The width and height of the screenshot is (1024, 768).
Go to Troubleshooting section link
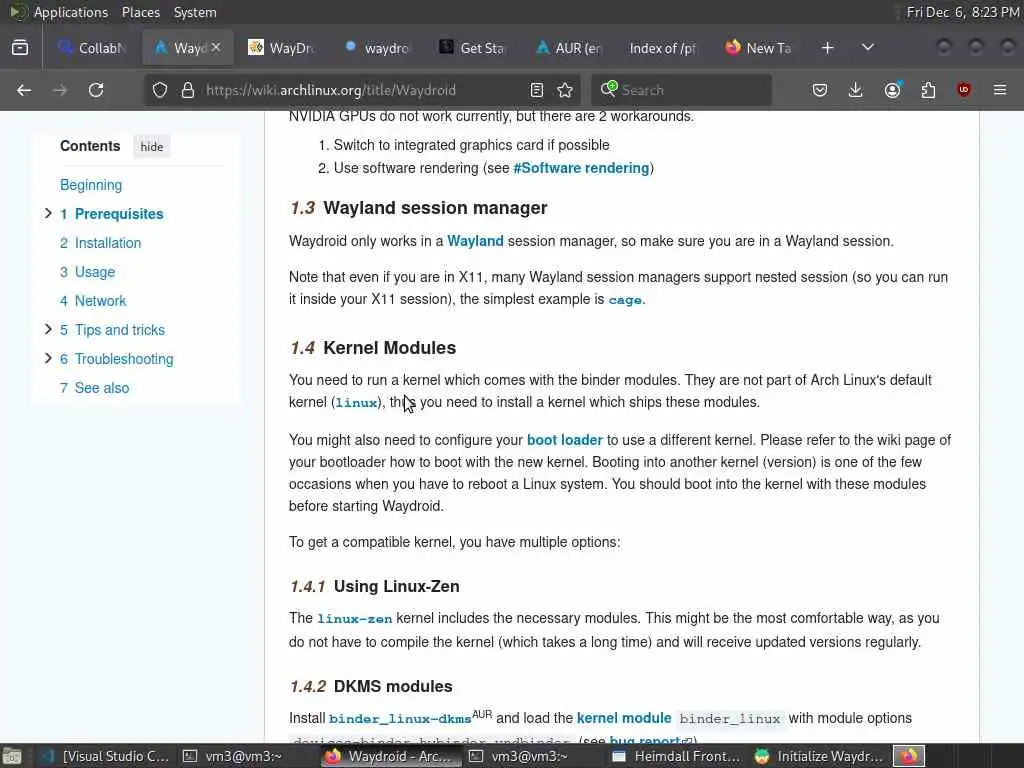pos(117,359)
